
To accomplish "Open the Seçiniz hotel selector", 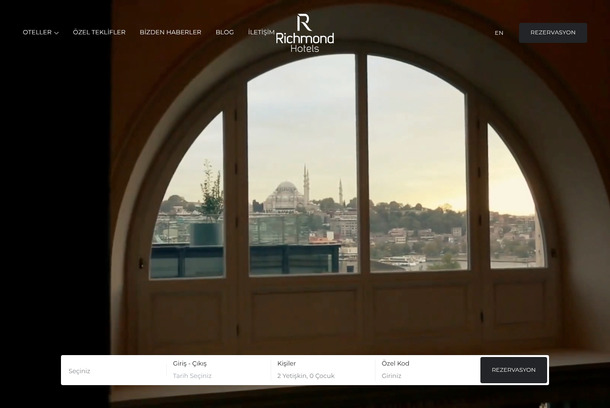I will [114, 371].
